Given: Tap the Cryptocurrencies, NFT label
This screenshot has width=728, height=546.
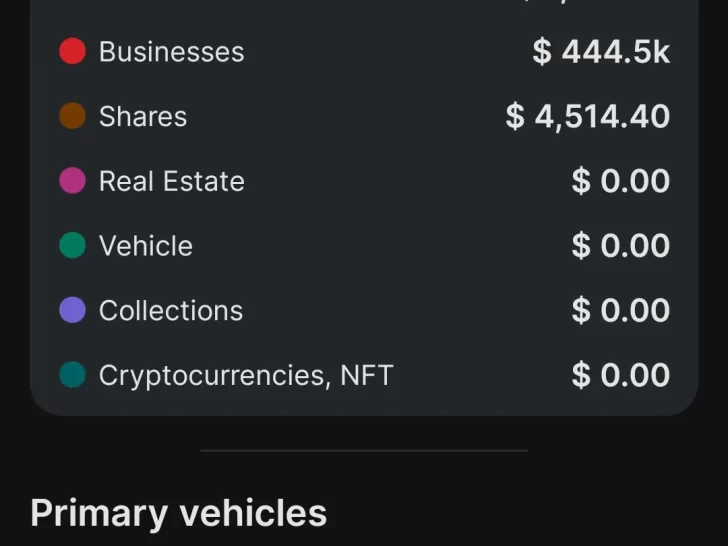Looking at the screenshot, I should pyautogui.click(x=245, y=376).
